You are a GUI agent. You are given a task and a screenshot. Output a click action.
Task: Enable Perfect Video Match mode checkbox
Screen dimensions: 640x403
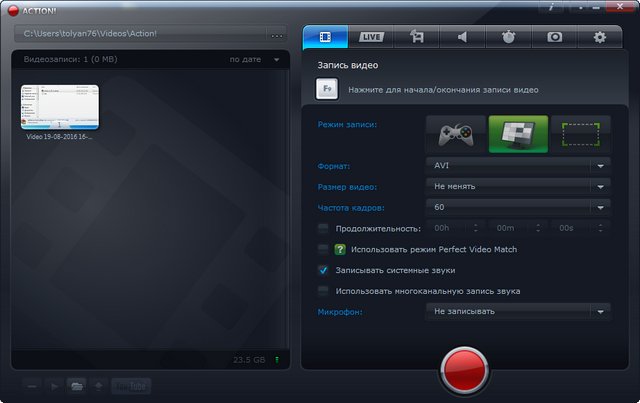tap(323, 249)
